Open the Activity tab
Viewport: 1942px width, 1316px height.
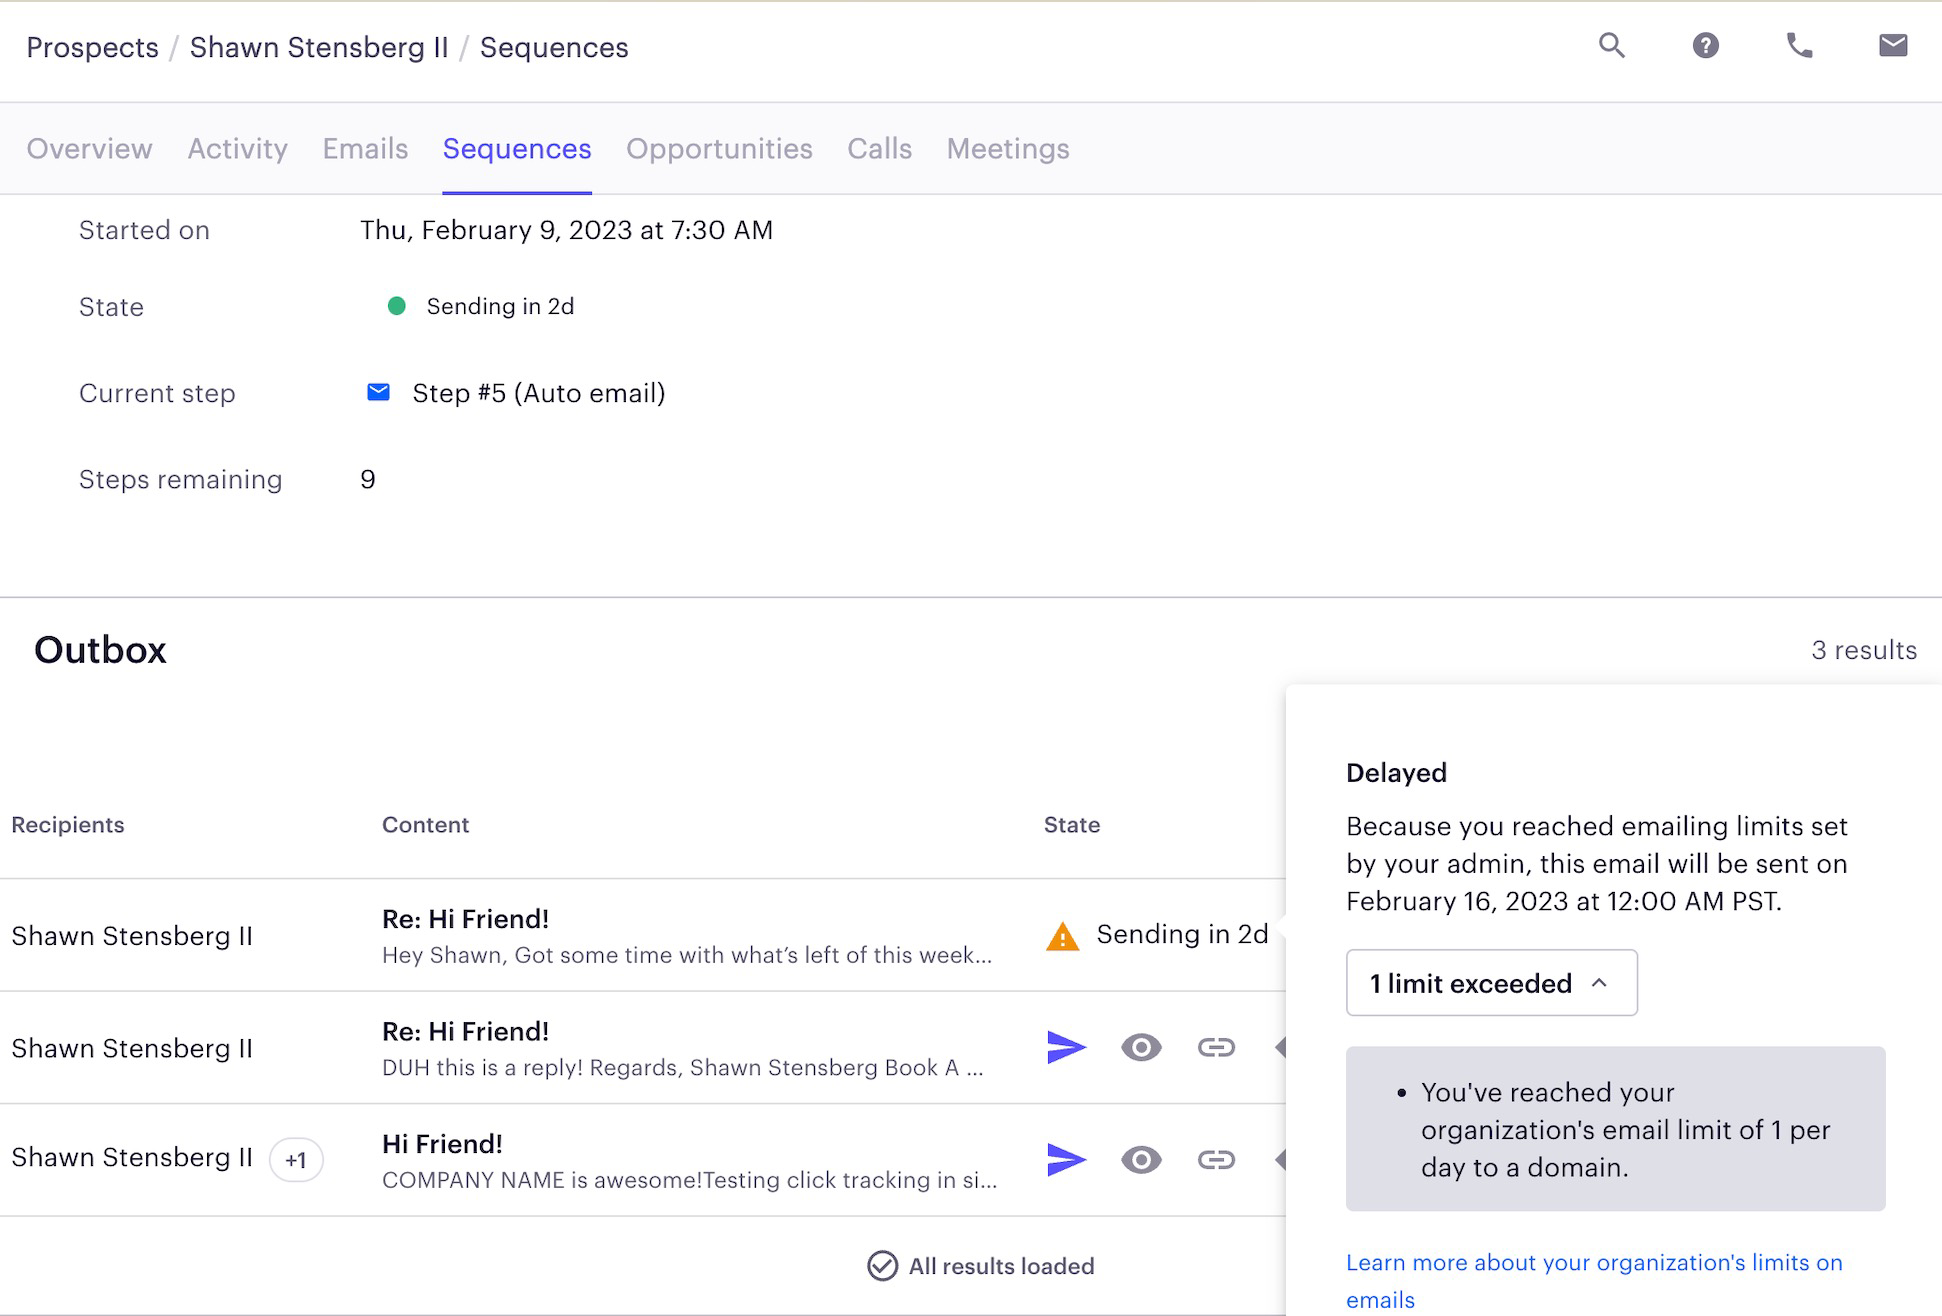[237, 148]
